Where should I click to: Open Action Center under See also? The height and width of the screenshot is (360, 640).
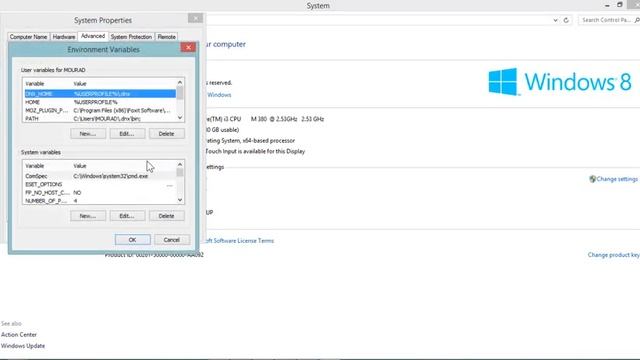(19, 335)
